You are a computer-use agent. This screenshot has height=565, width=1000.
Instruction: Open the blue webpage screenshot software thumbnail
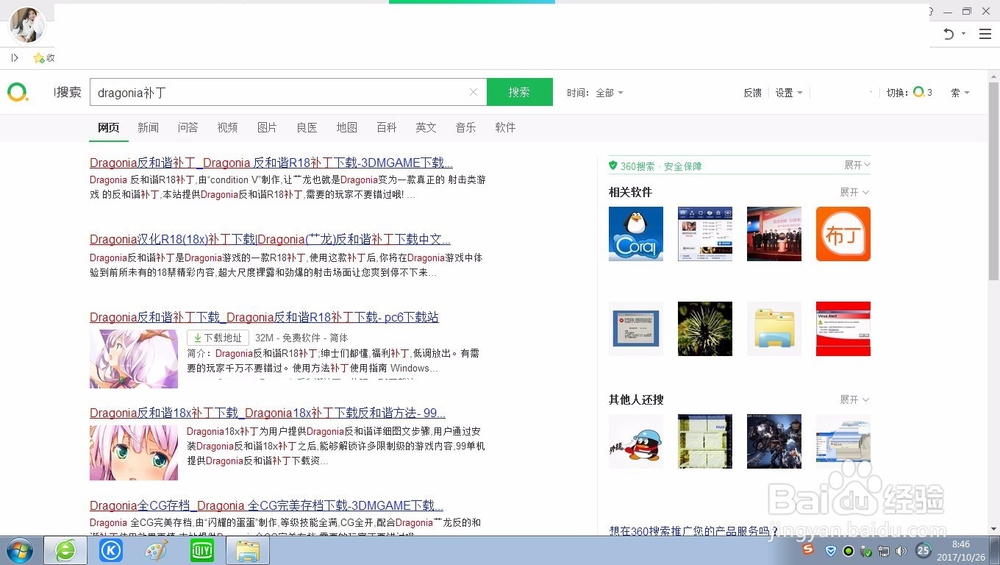tap(705, 233)
